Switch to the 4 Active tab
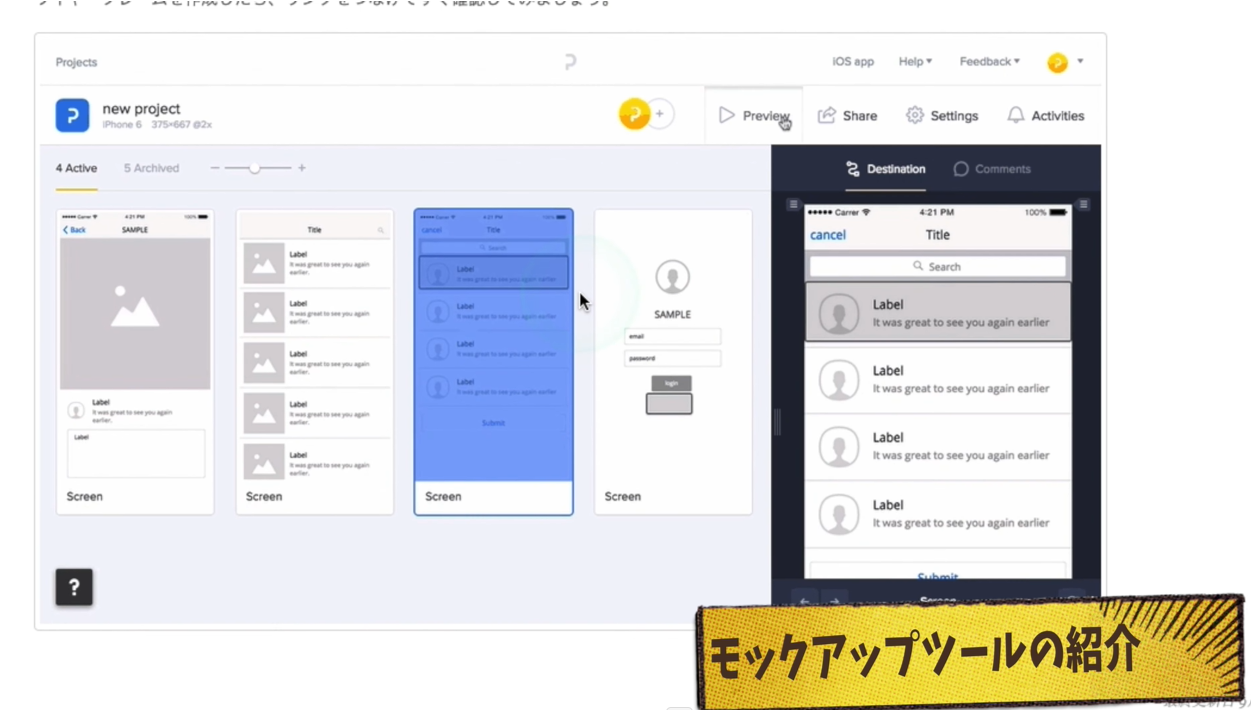 coord(76,168)
